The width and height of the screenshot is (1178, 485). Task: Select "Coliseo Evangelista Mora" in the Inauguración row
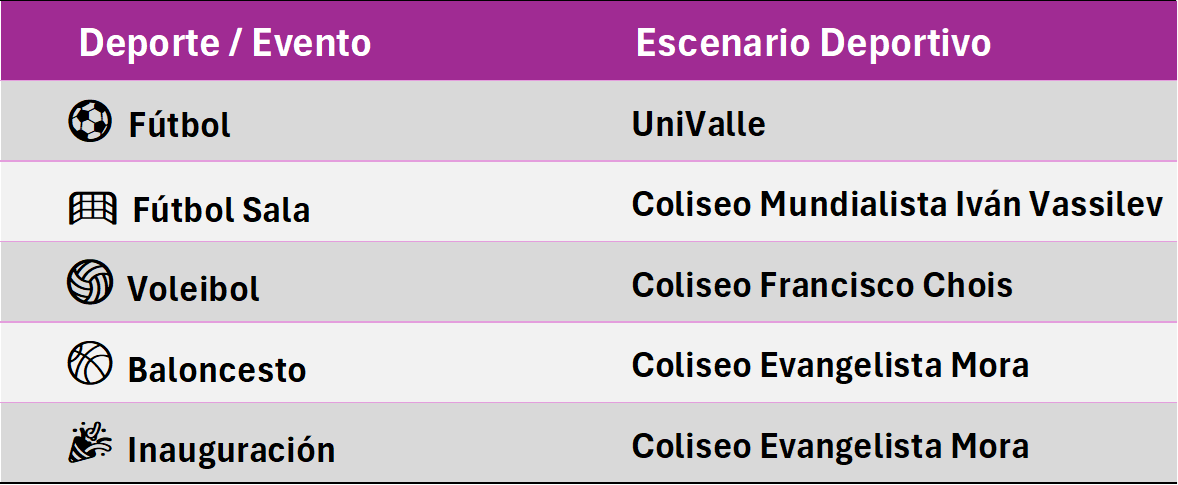[x=830, y=445]
